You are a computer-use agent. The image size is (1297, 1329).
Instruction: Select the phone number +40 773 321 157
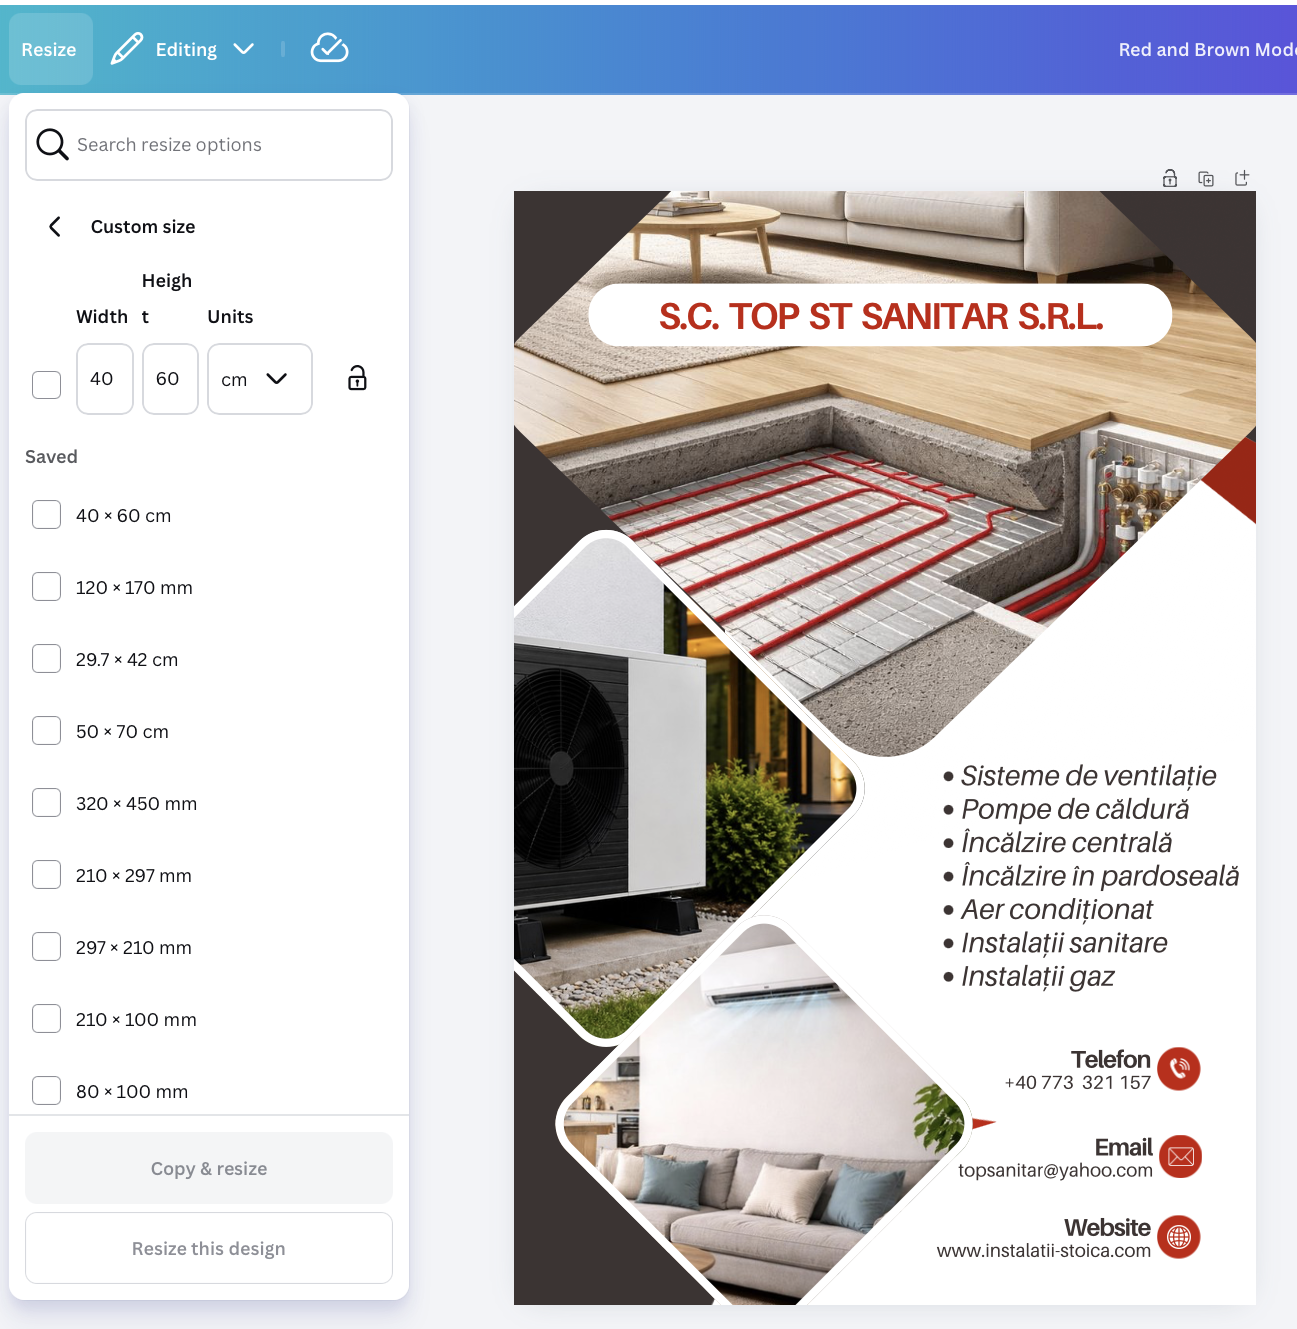(1078, 1083)
